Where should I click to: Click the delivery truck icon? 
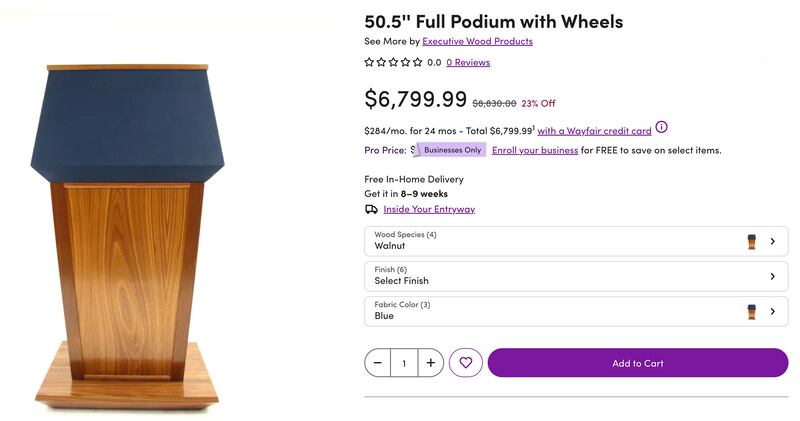click(371, 209)
